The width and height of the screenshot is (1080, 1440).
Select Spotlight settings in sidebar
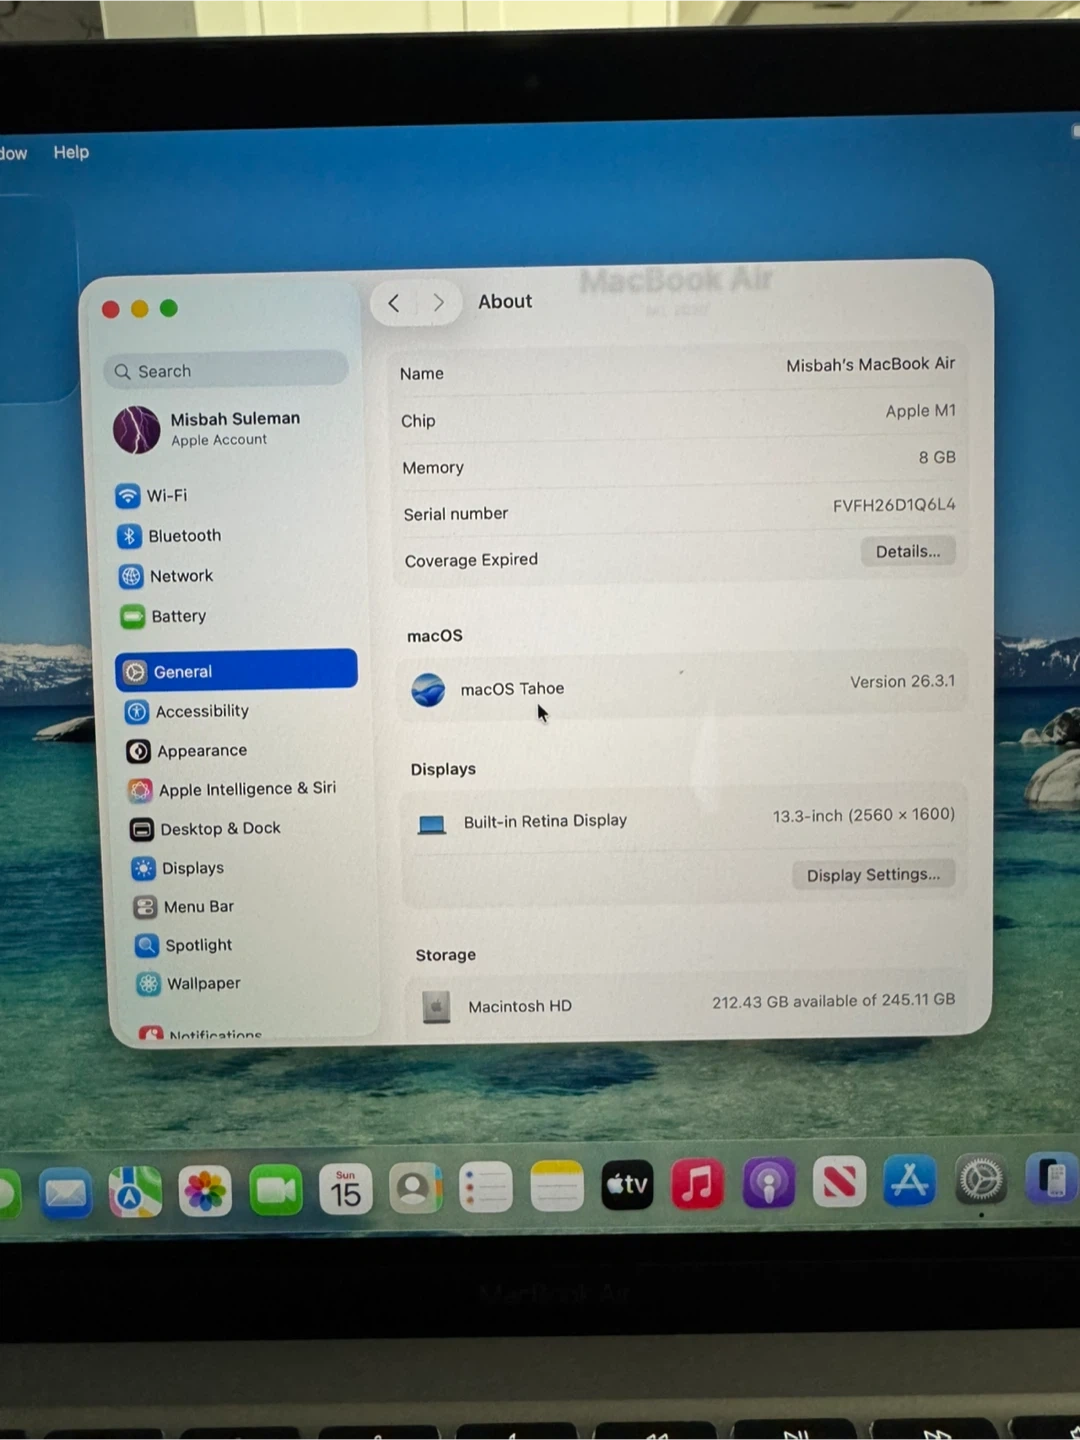pos(198,945)
